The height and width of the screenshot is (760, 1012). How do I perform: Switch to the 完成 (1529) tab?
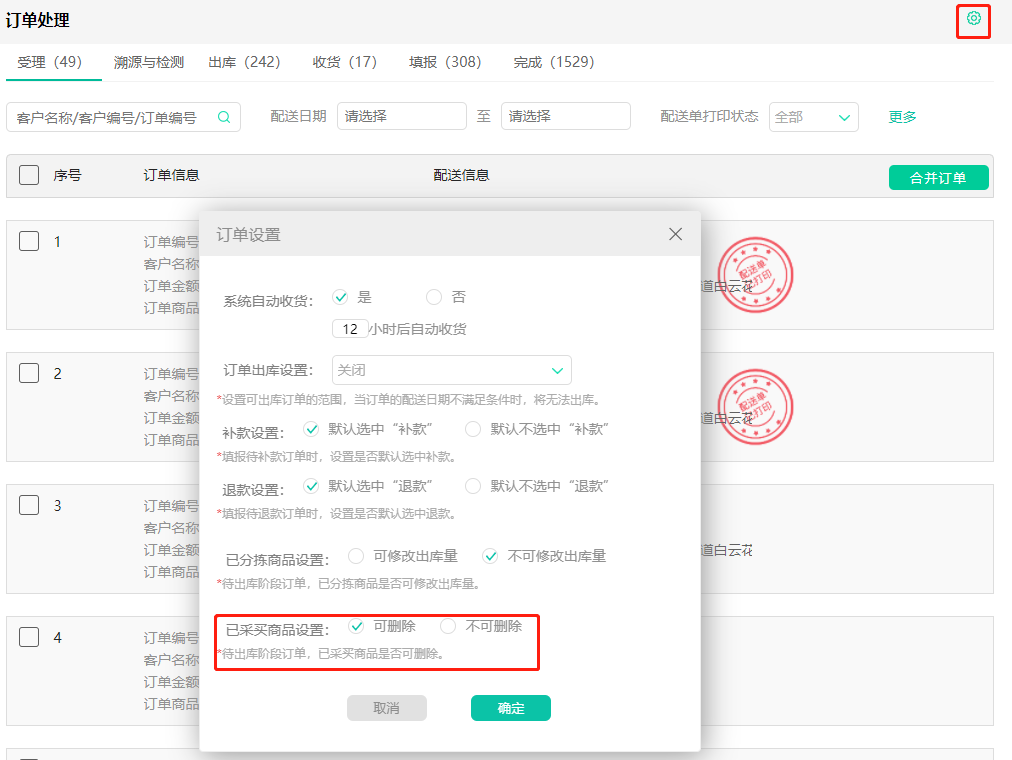pos(556,61)
